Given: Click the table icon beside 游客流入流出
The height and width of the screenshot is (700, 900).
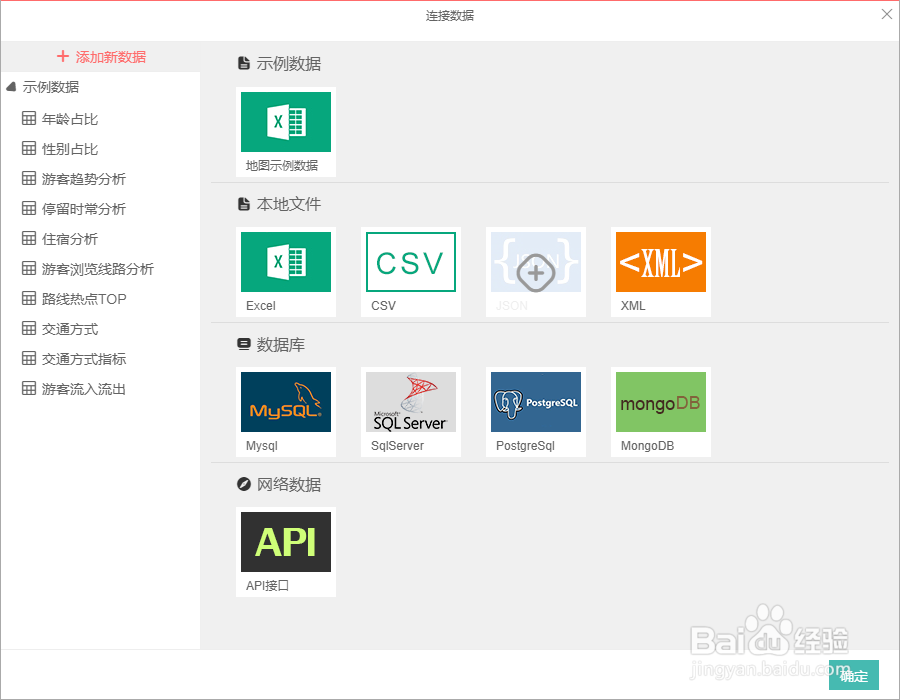Looking at the screenshot, I should point(29,388).
